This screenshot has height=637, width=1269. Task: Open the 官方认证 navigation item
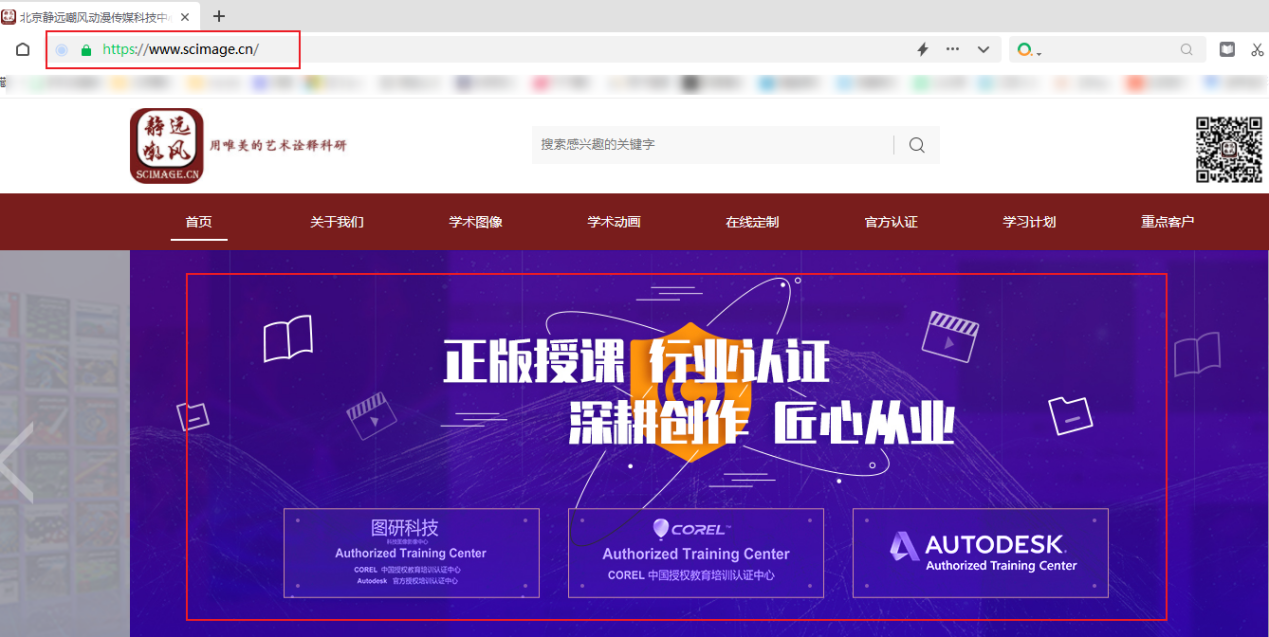tap(891, 222)
